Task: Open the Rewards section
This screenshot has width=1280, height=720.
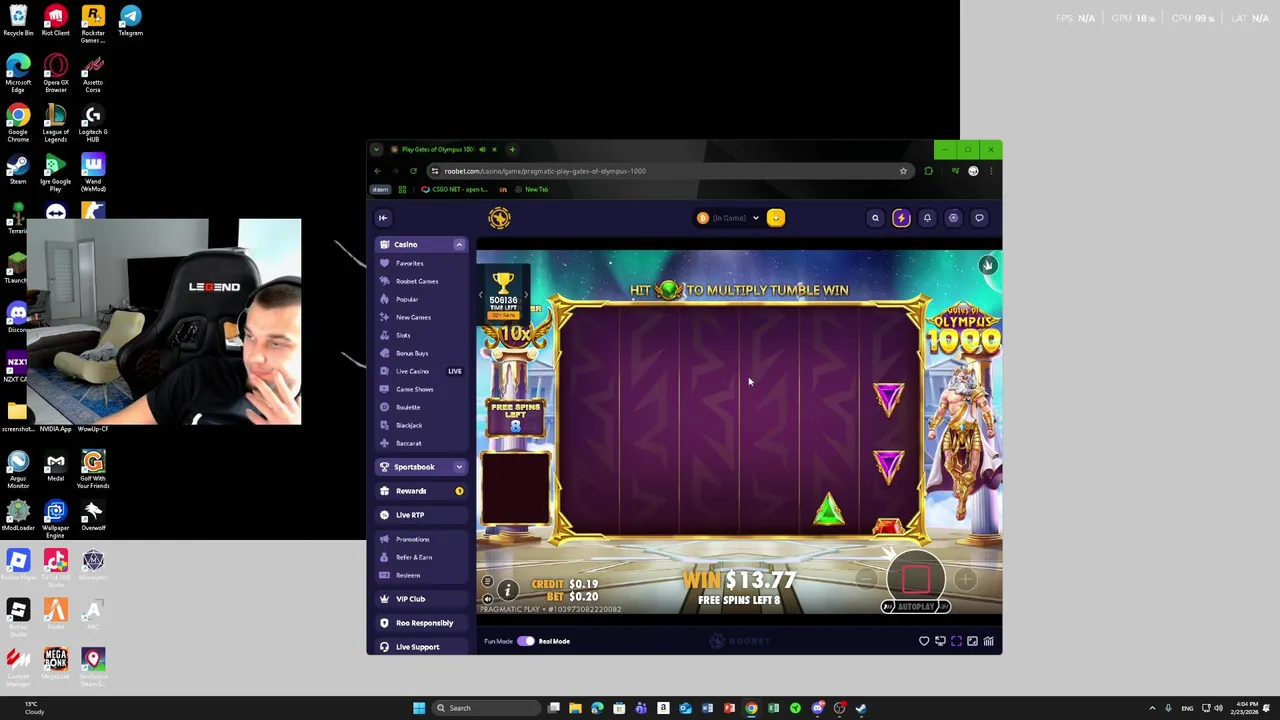Action: click(421, 491)
